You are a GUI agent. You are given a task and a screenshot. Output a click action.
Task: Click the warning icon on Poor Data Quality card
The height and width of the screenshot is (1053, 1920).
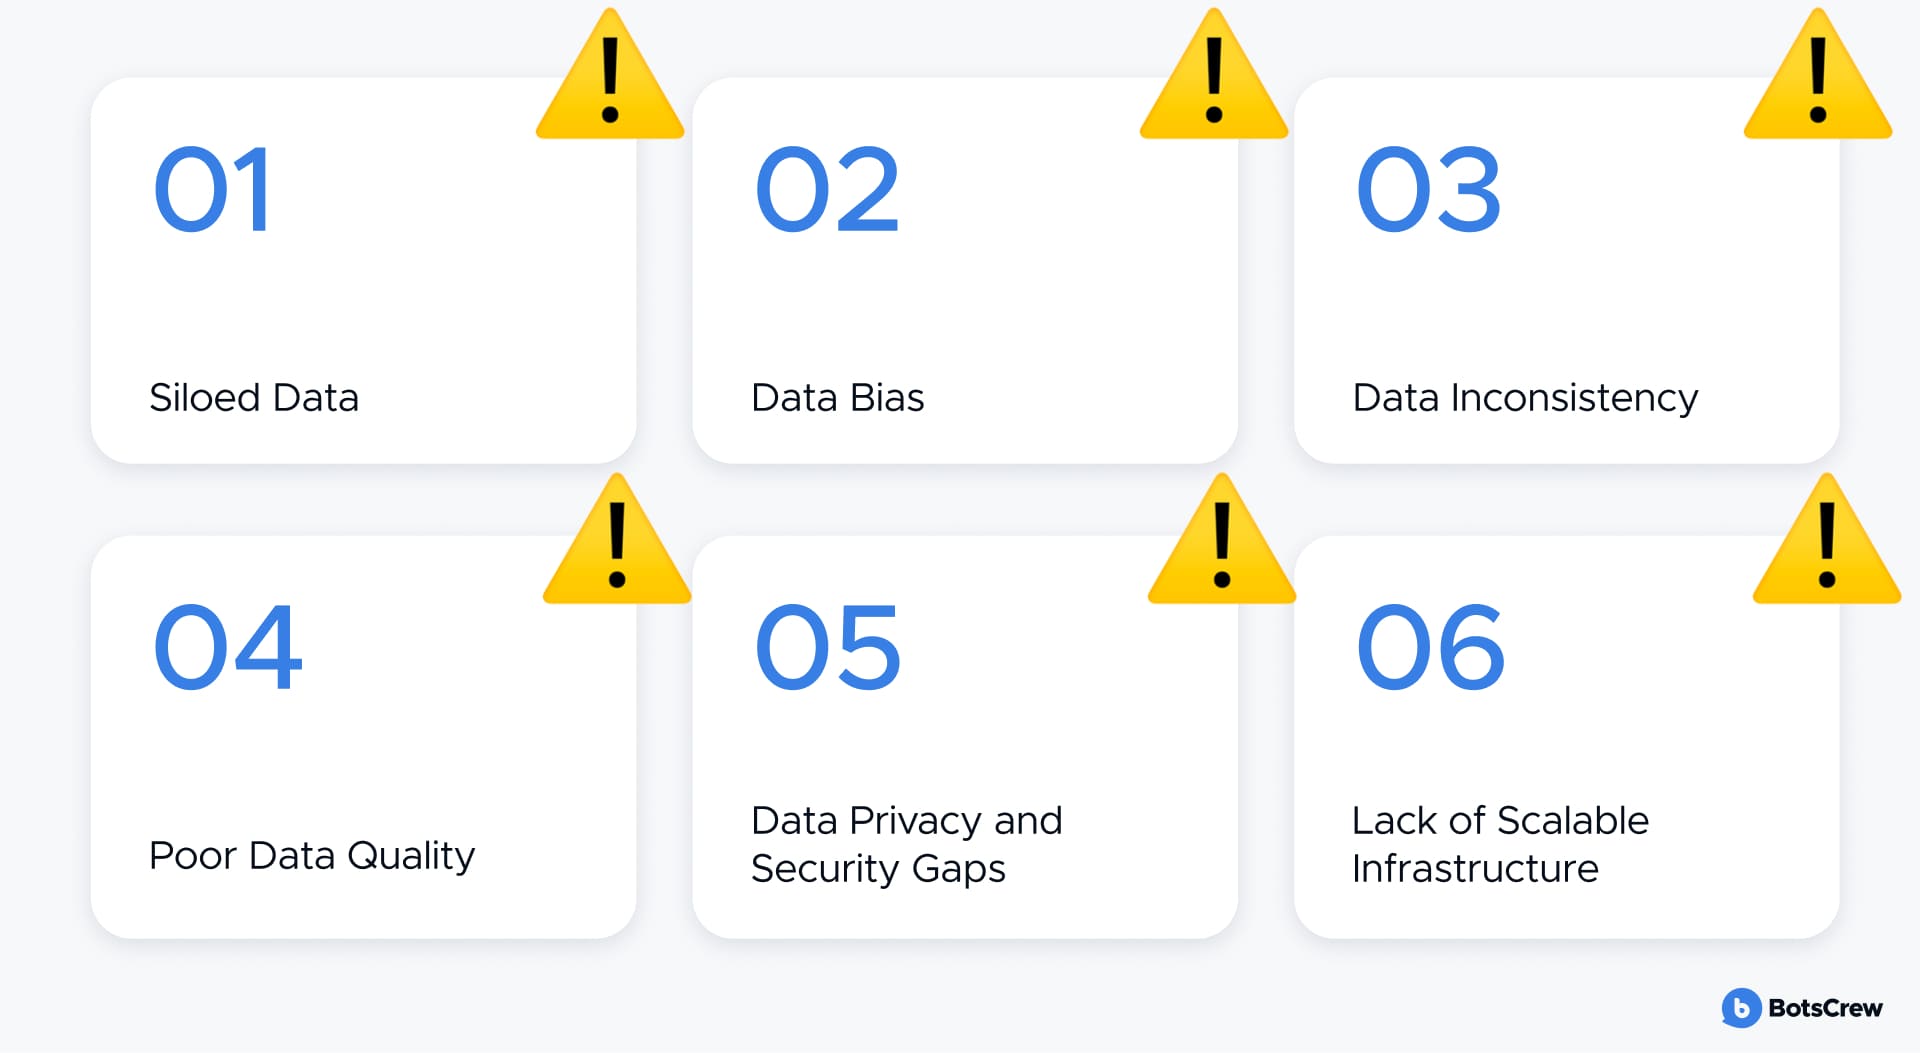tap(617, 540)
